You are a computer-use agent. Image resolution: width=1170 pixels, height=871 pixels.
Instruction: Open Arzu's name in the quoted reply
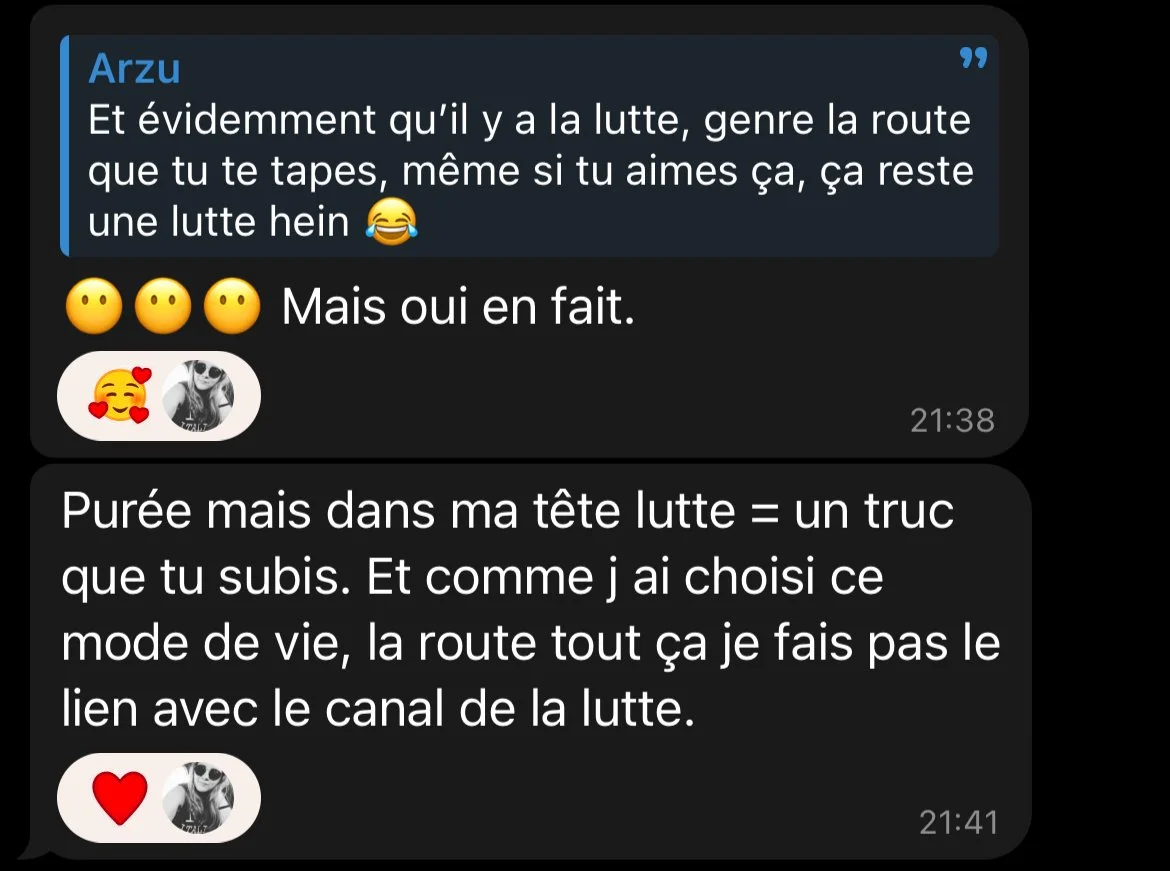134,69
